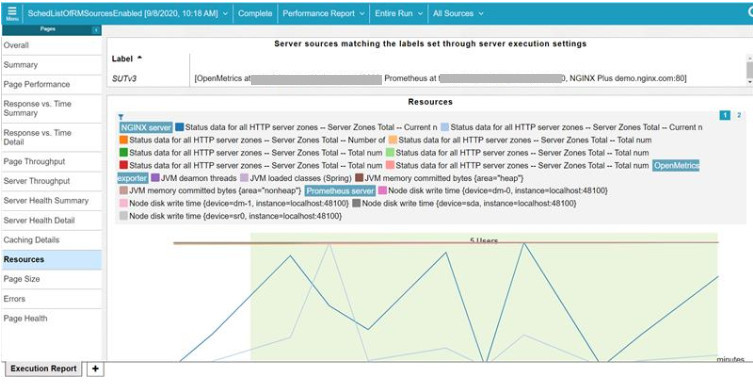The width and height of the screenshot is (753, 384).
Task: Toggle light gray disk write sr0 swatch
Action: pos(123,216)
